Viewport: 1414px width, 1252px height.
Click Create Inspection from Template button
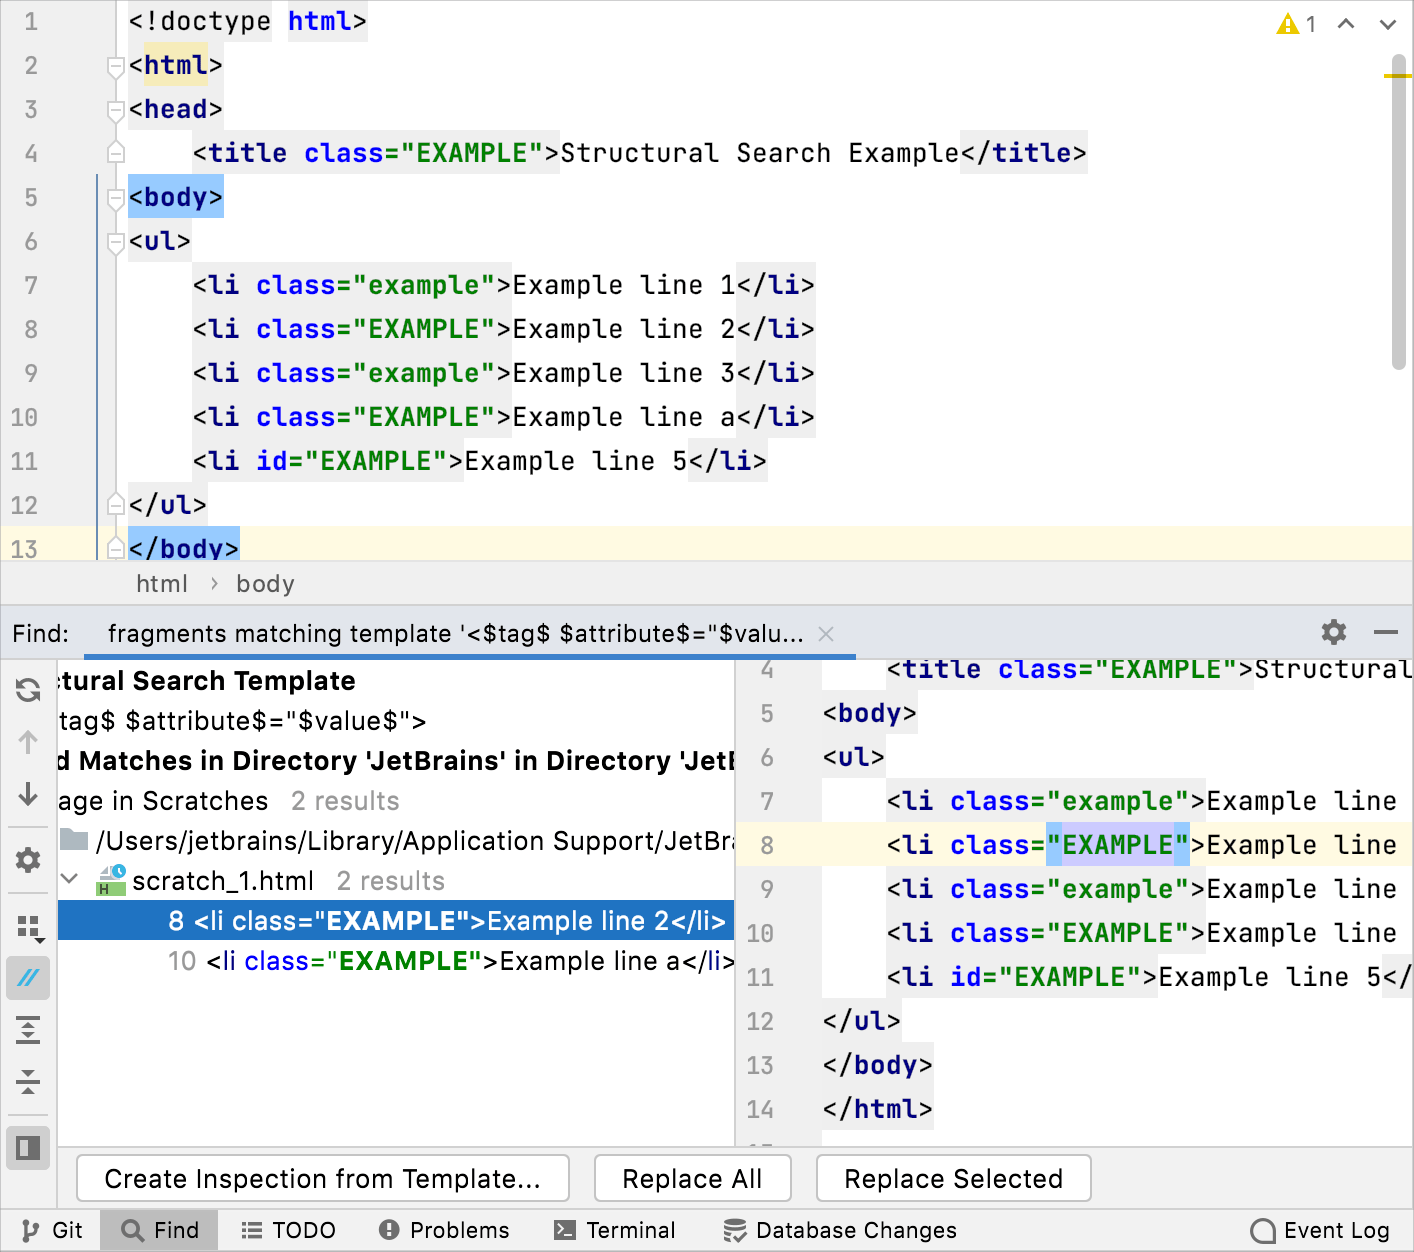[x=322, y=1179]
